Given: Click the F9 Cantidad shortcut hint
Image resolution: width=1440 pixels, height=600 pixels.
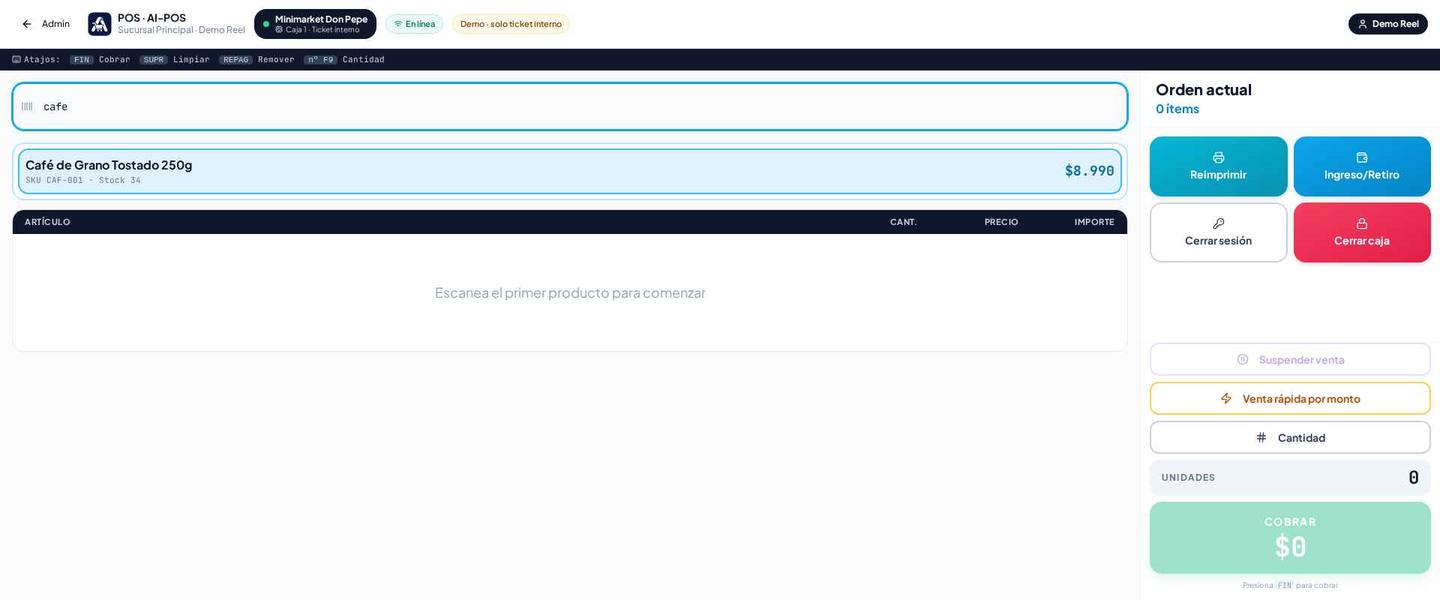Looking at the screenshot, I should click(x=345, y=60).
